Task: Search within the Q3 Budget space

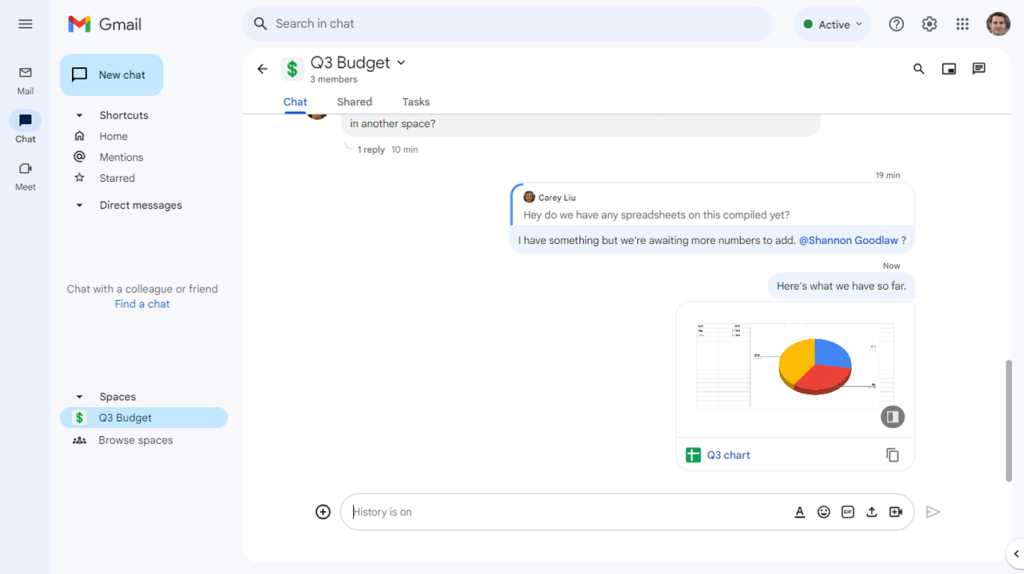Action: click(x=918, y=69)
